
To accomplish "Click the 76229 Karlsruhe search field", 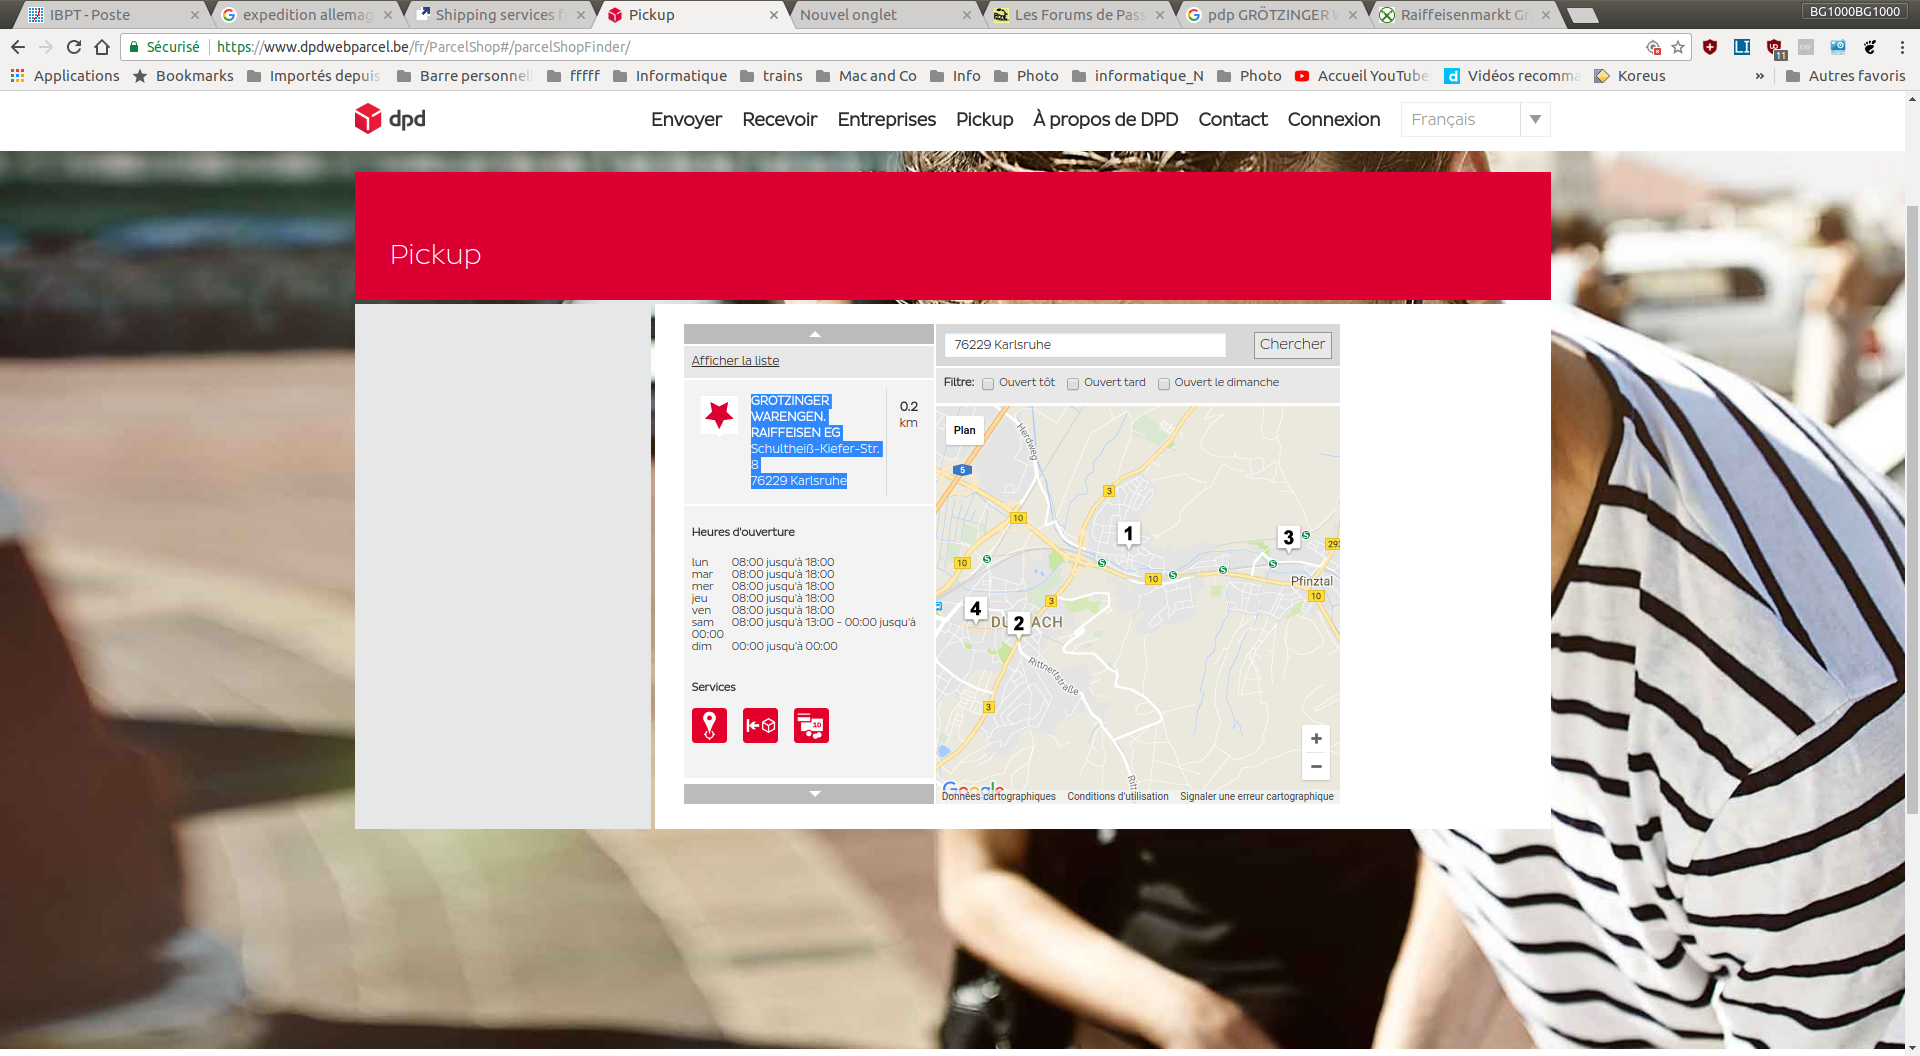I will pos(1085,345).
